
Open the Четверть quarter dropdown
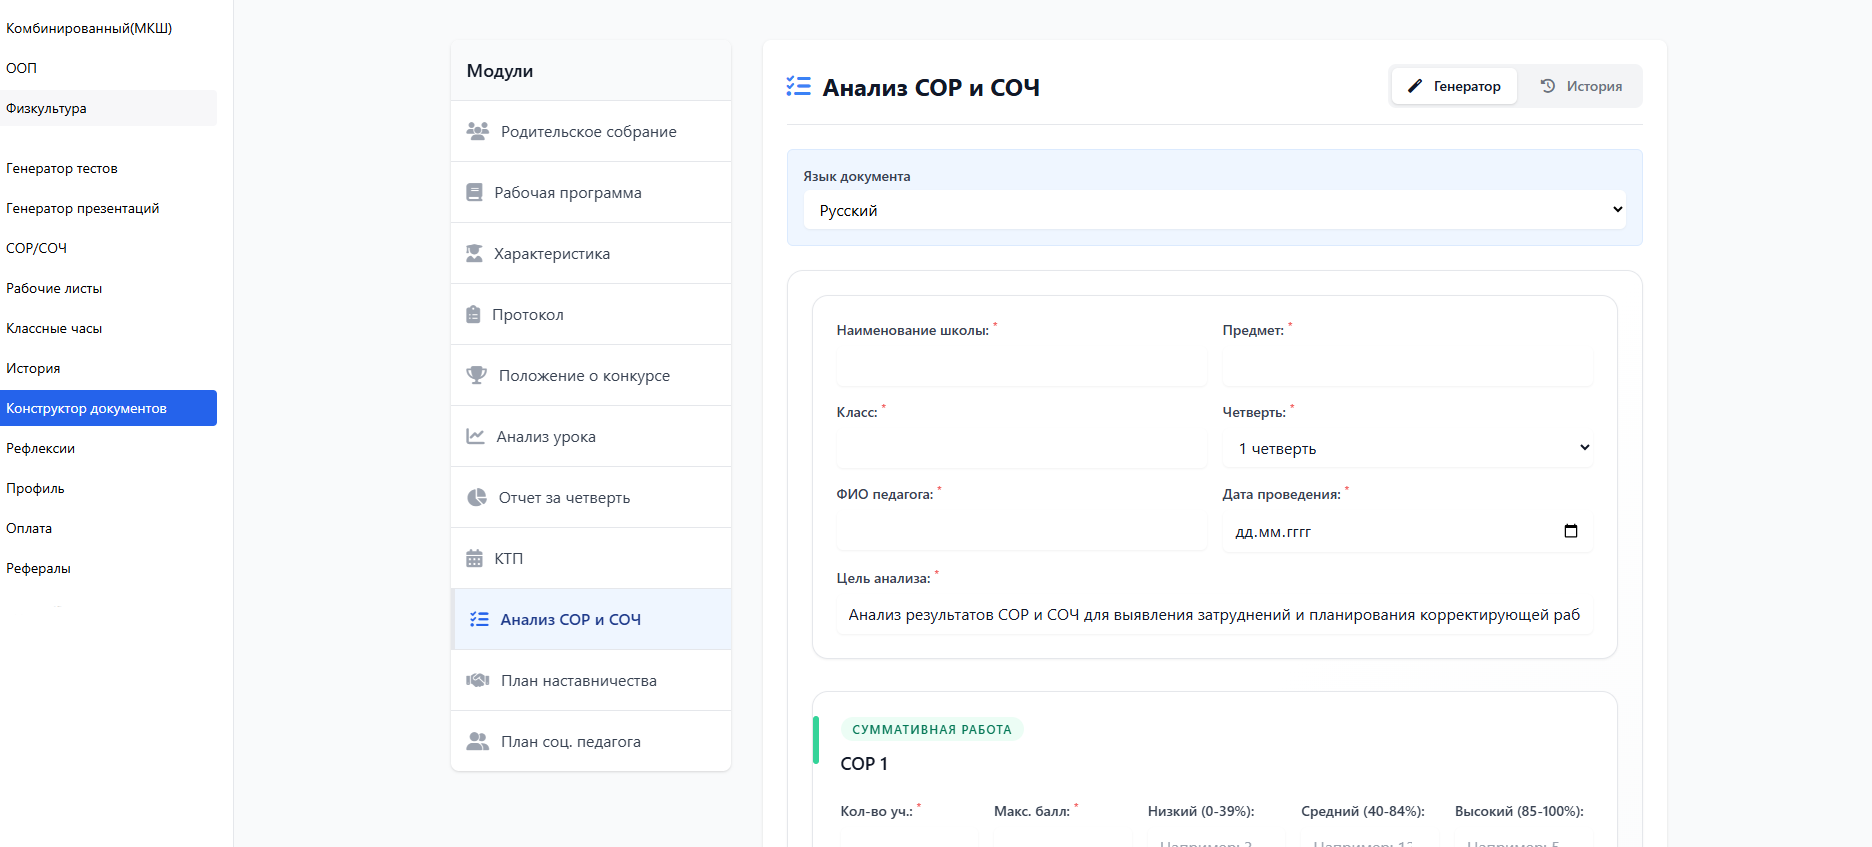(1407, 448)
